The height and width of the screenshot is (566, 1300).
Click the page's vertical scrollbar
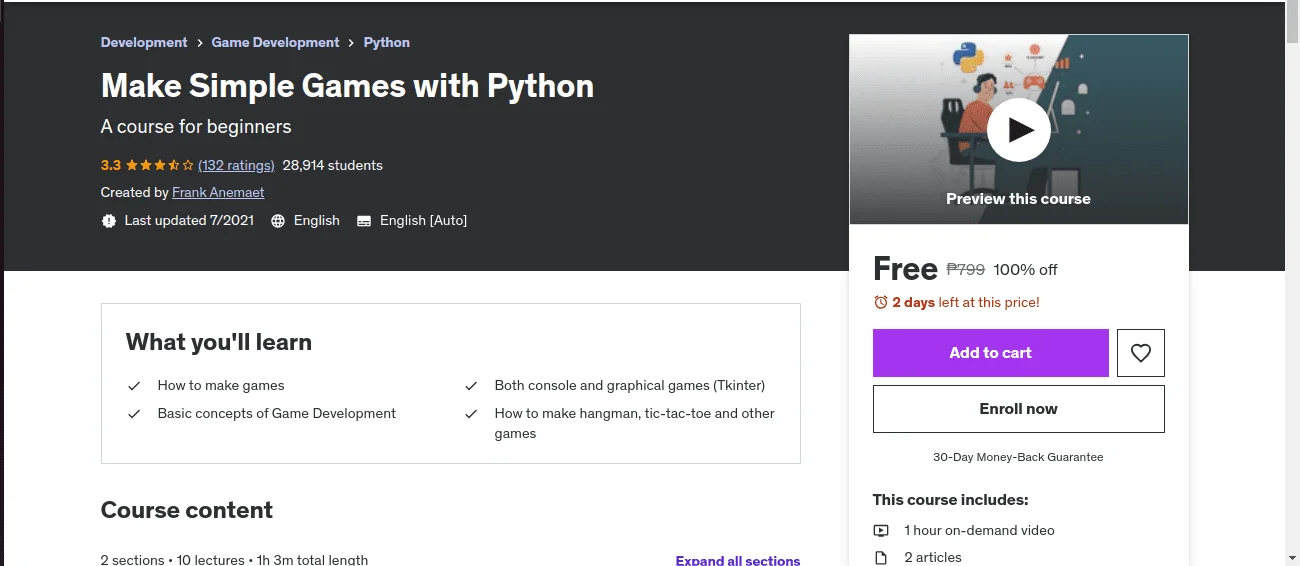click(x=1292, y=283)
